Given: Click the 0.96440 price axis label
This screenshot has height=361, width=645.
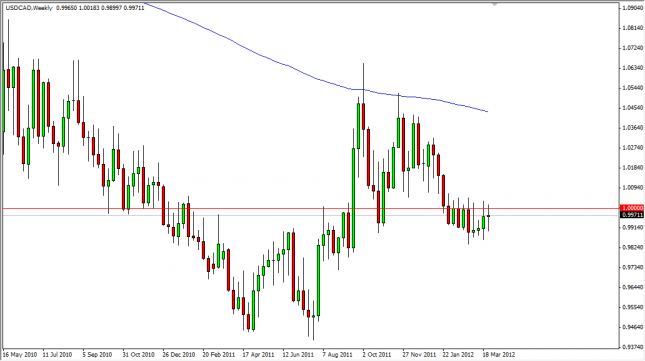Looking at the screenshot, I should click(x=633, y=287).
